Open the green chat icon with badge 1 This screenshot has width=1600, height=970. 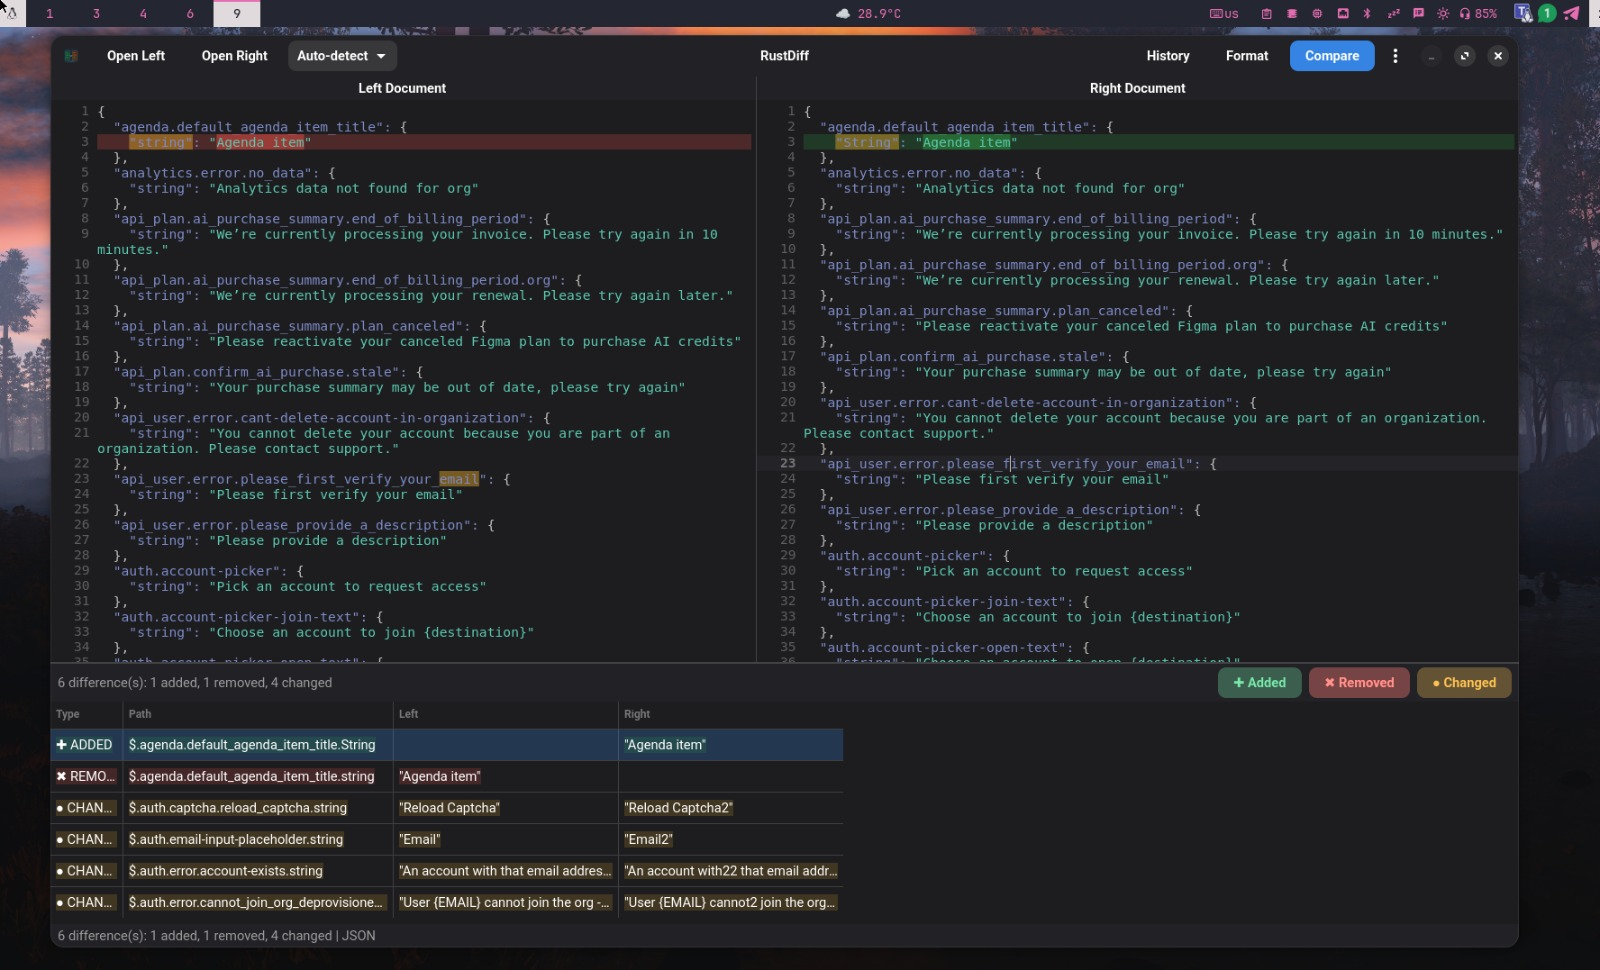click(x=1547, y=13)
